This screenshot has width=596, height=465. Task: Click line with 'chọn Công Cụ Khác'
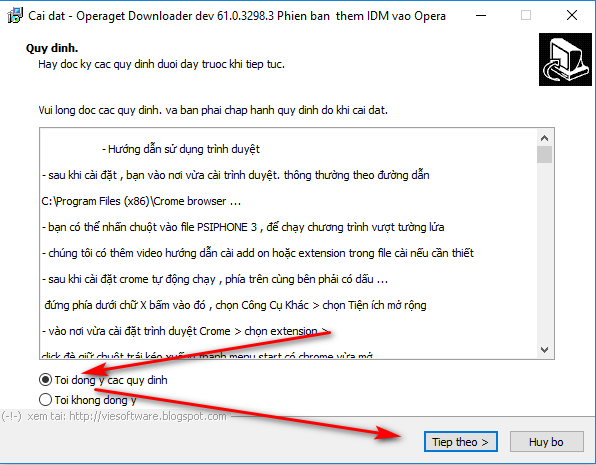pyautogui.click(x=235, y=305)
